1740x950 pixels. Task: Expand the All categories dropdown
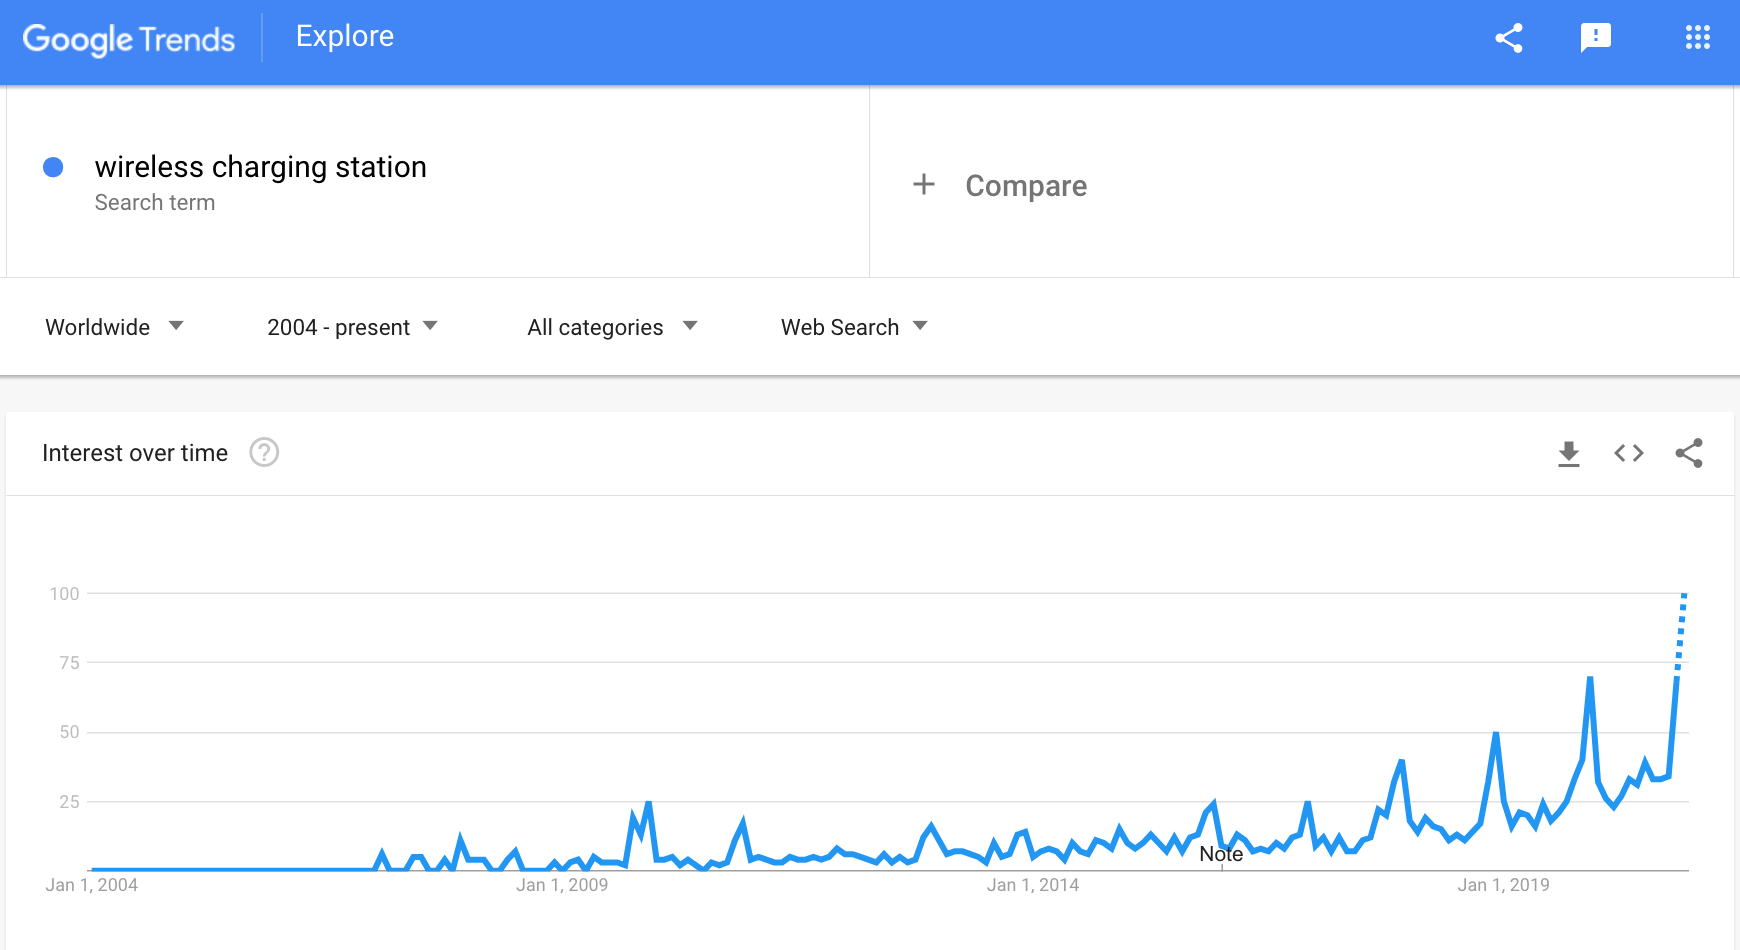tap(612, 327)
